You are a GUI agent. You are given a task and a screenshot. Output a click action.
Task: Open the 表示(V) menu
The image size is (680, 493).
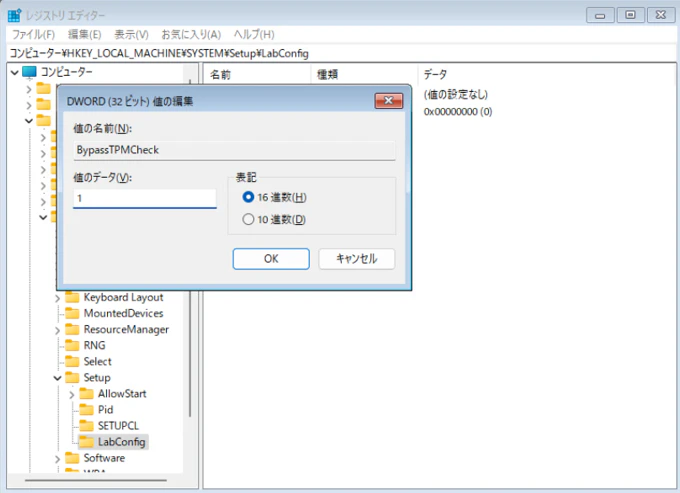pyautogui.click(x=131, y=34)
